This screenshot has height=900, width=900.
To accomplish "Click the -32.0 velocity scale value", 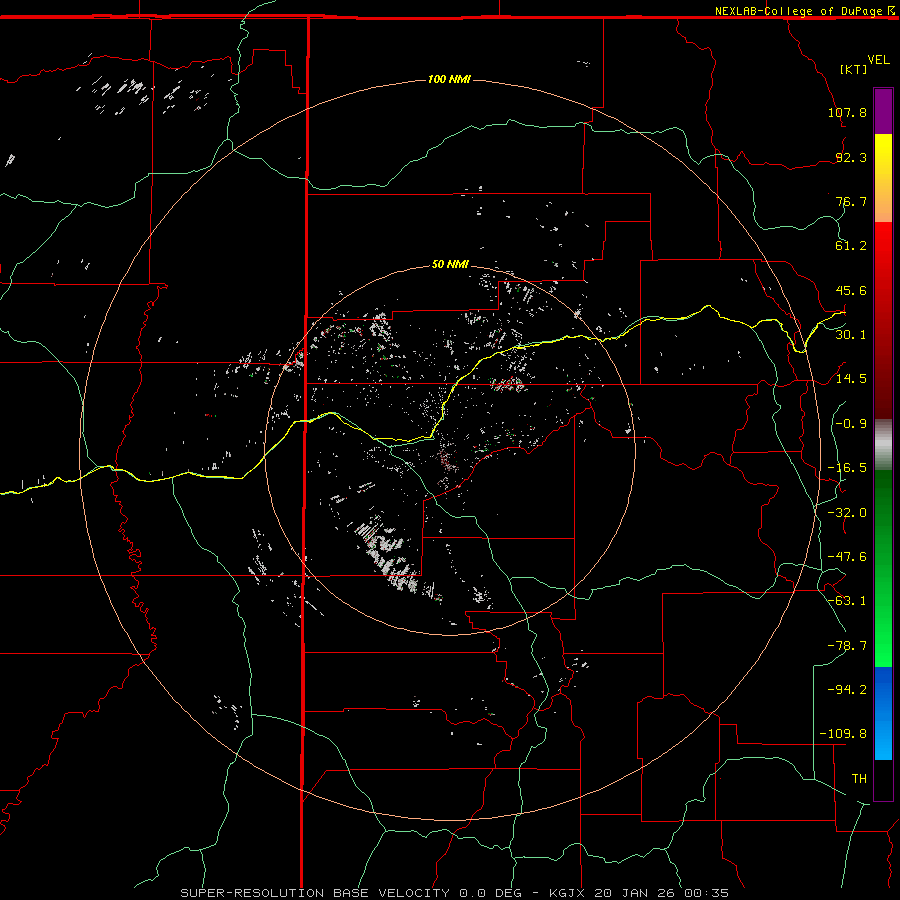I will pyautogui.click(x=847, y=513).
